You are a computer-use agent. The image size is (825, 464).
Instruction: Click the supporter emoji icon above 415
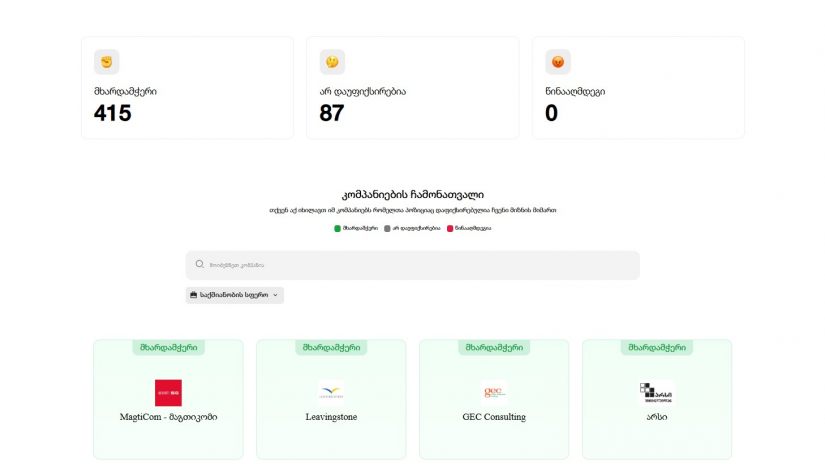coord(106,62)
